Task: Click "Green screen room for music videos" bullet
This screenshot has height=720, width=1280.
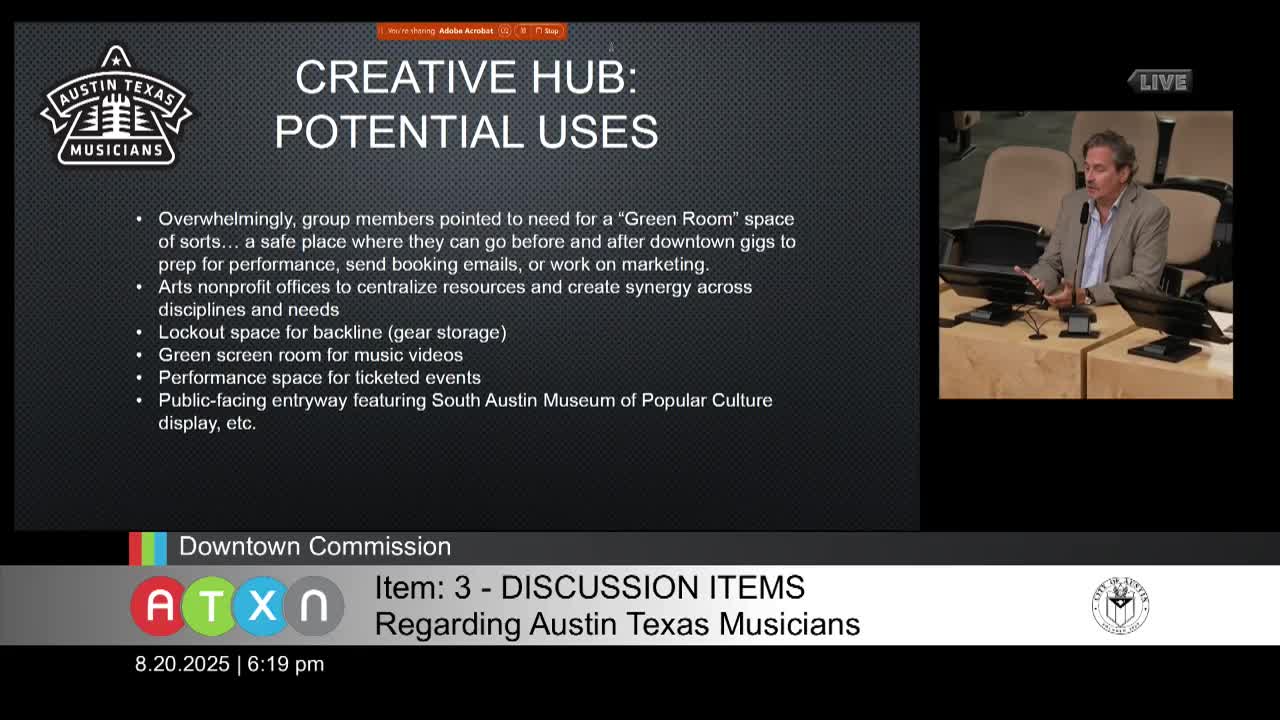Action: click(310, 355)
